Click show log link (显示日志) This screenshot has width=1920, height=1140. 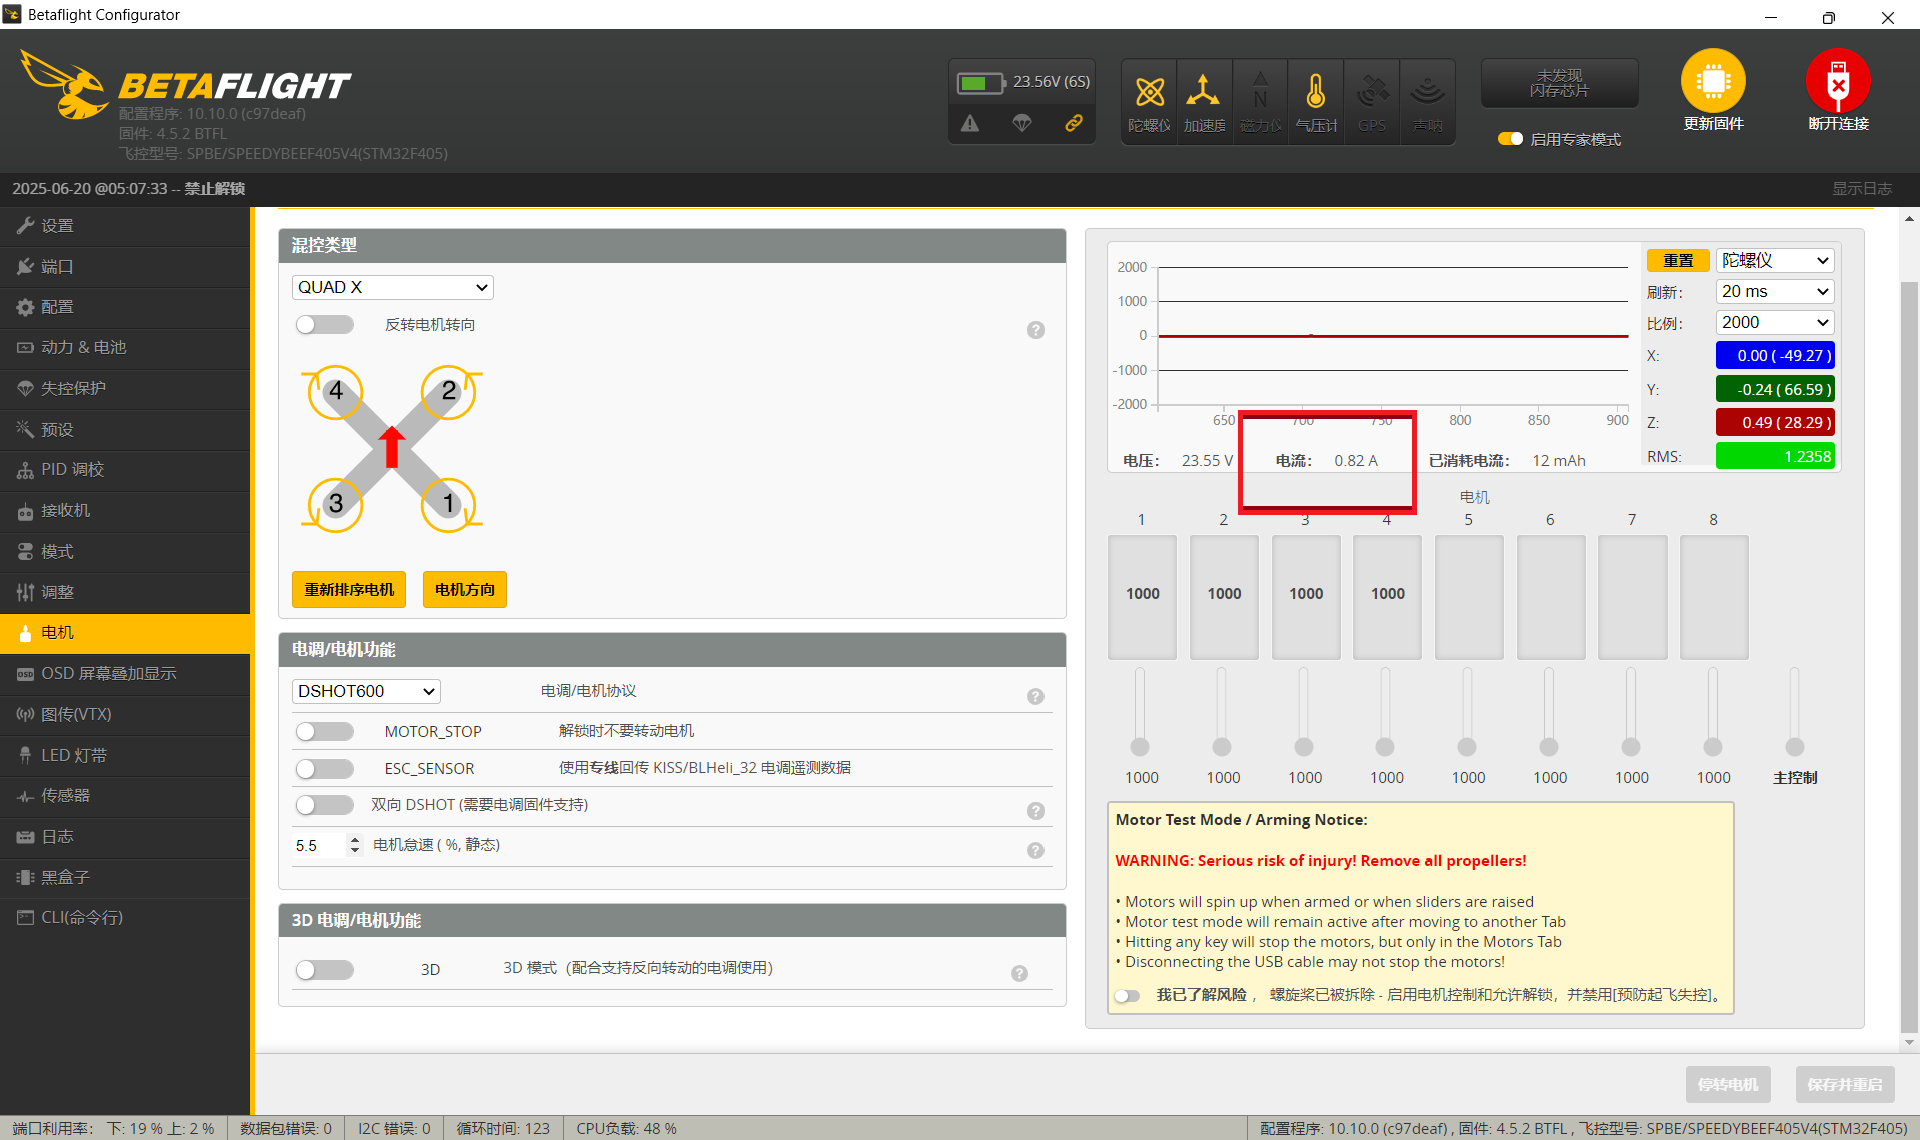point(1862,189)
